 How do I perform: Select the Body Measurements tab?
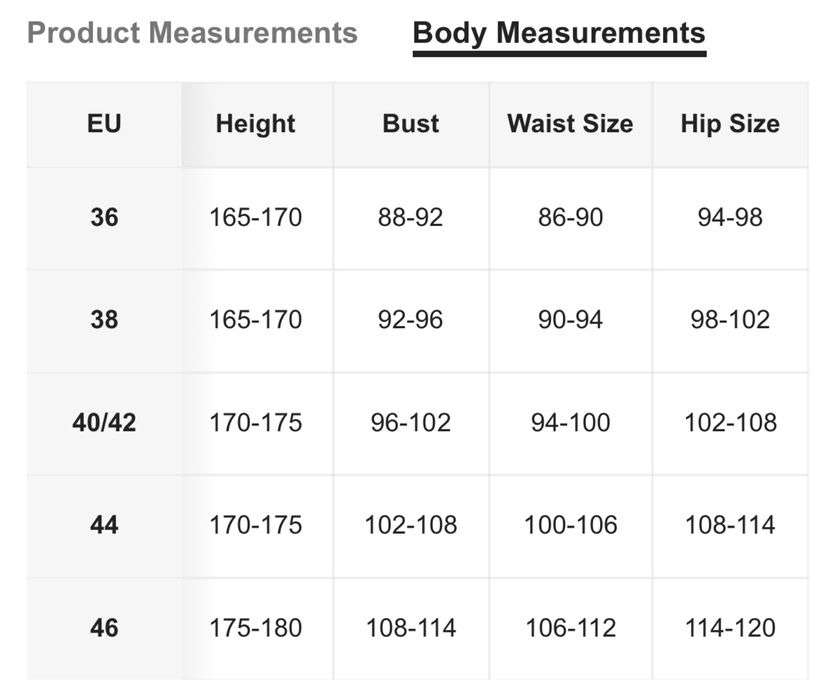click(559, 33)
